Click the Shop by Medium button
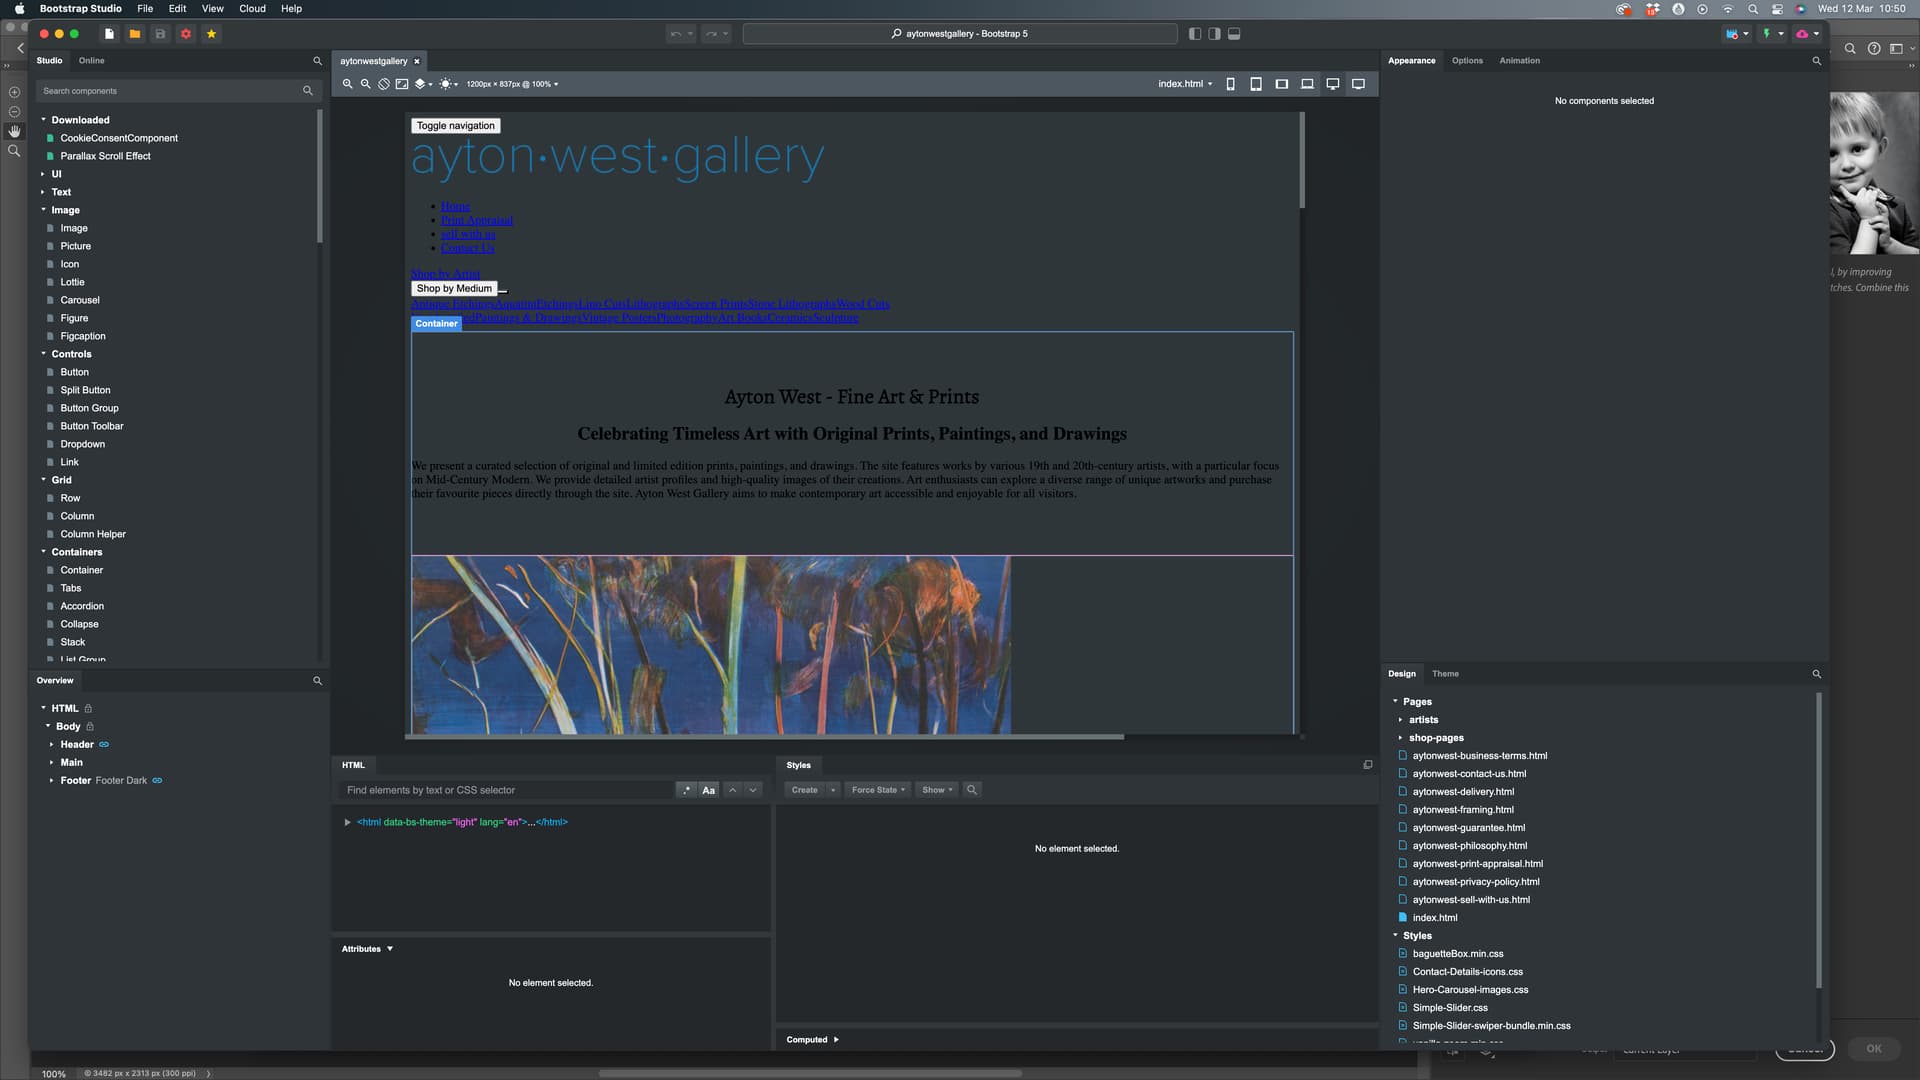 [454, 289]
